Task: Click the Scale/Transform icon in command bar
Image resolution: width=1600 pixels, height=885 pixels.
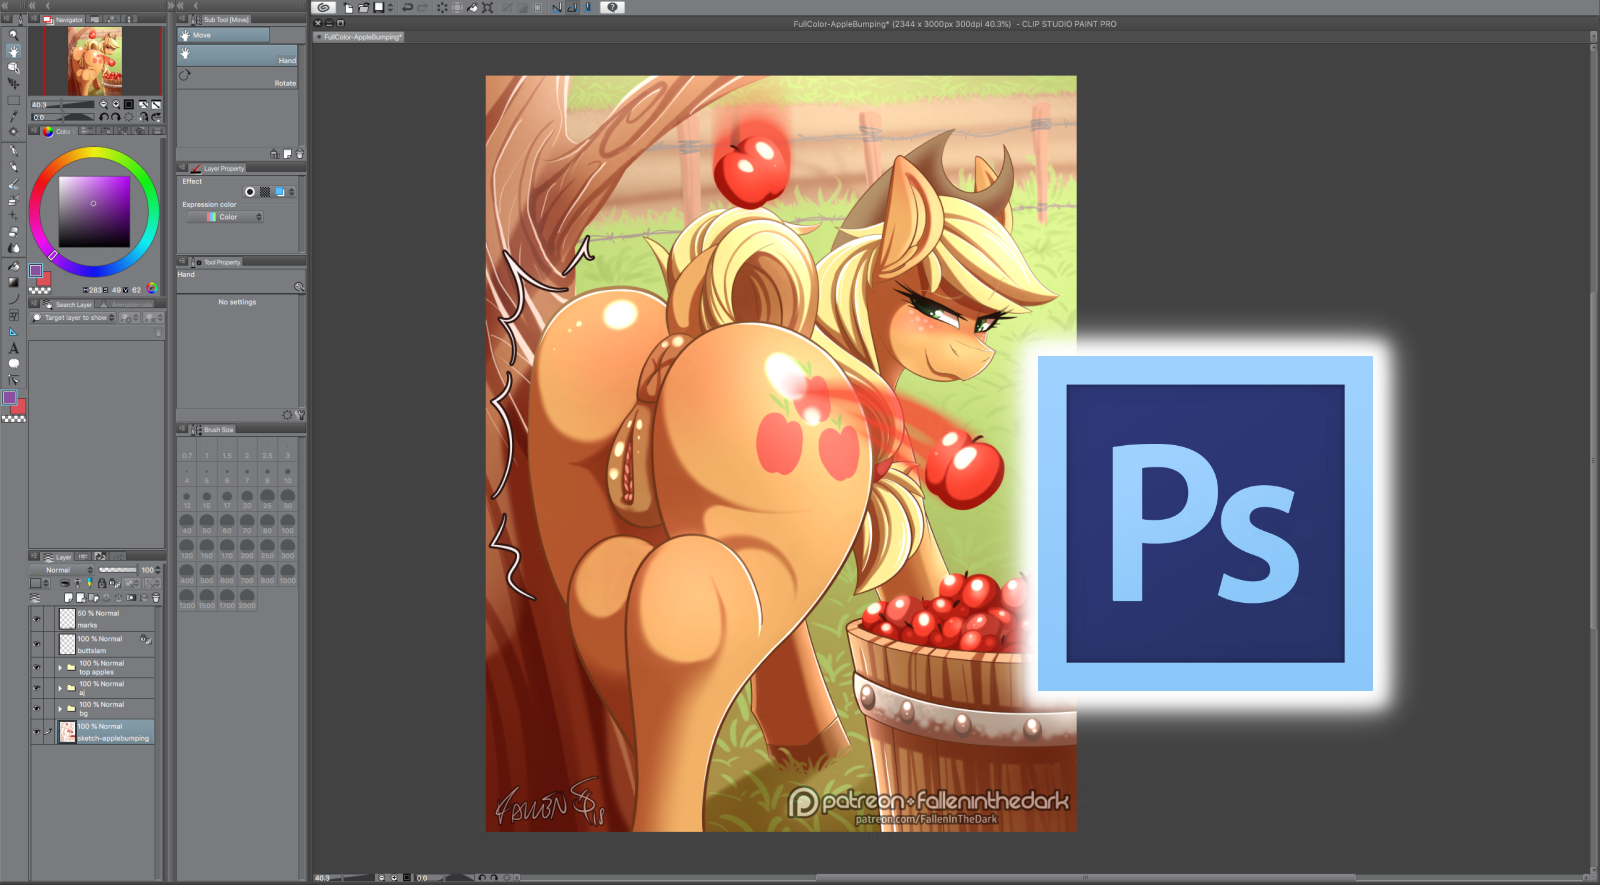Action: (x=488, y=7)
